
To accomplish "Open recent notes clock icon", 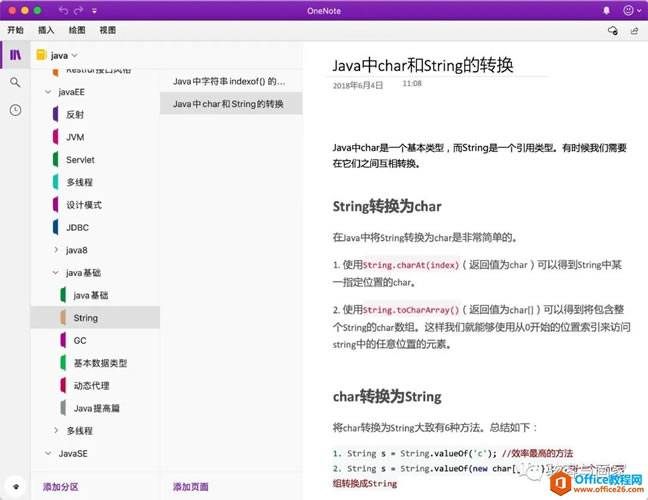I will [15, 110].
